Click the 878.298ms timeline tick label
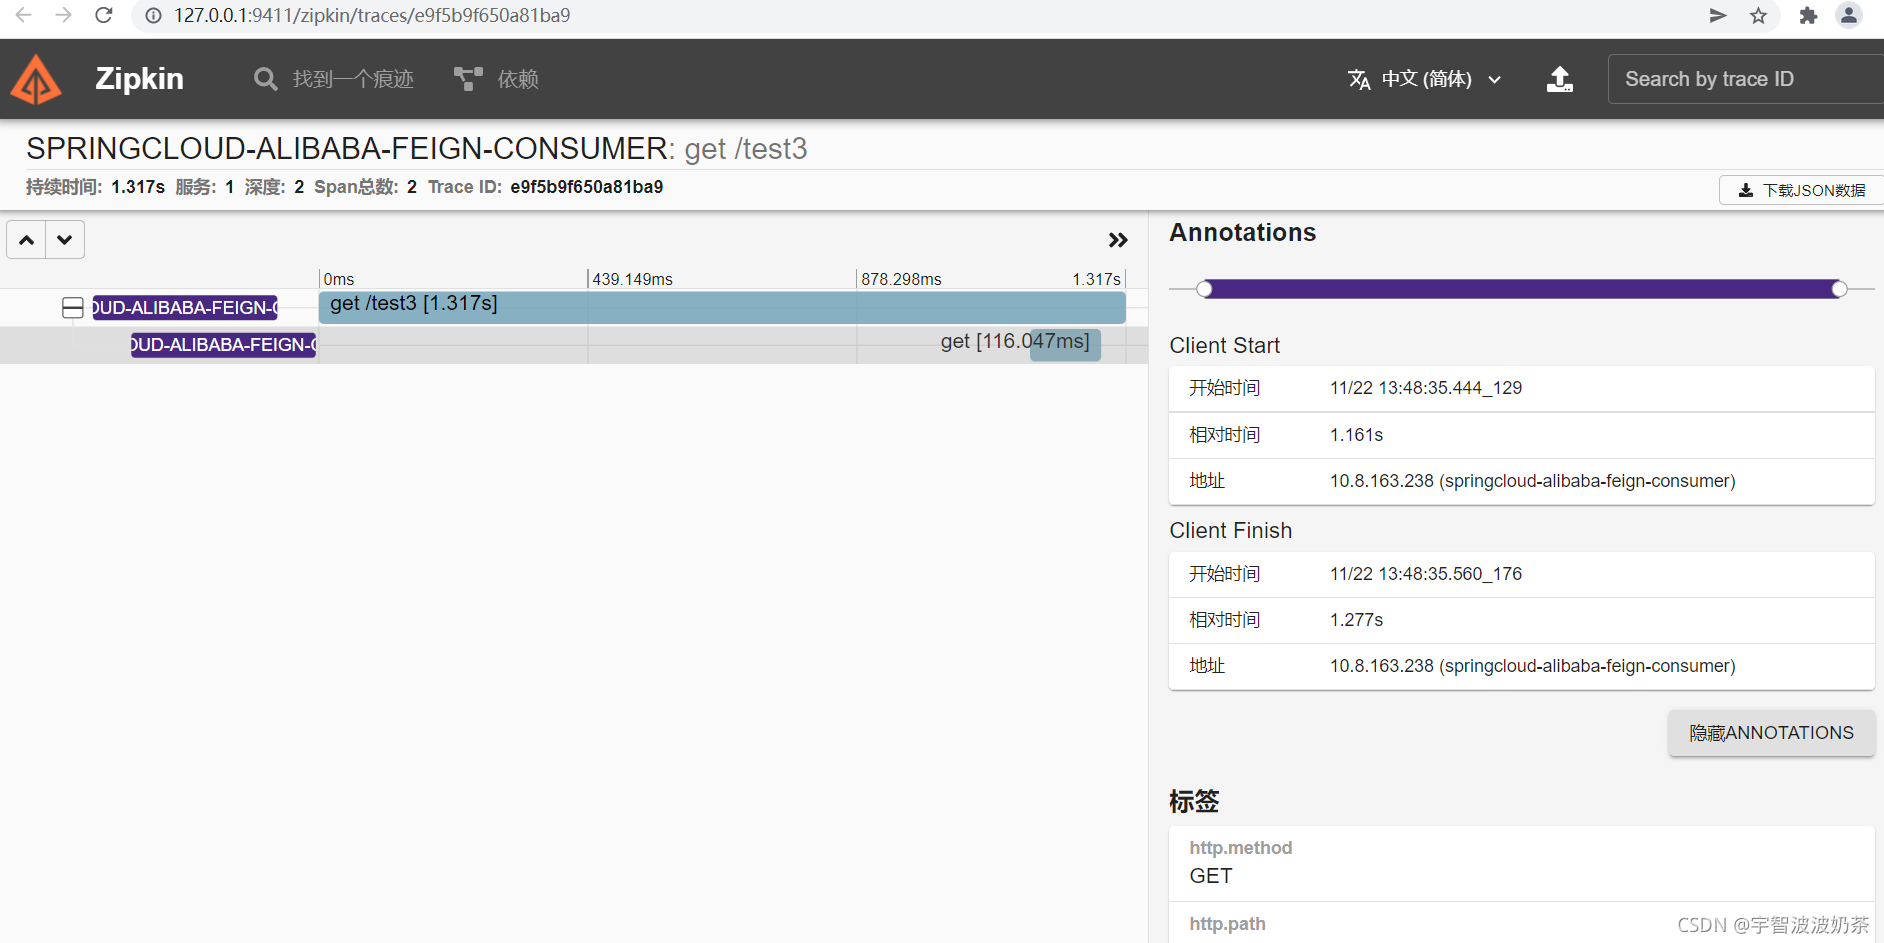 (901, 279)
